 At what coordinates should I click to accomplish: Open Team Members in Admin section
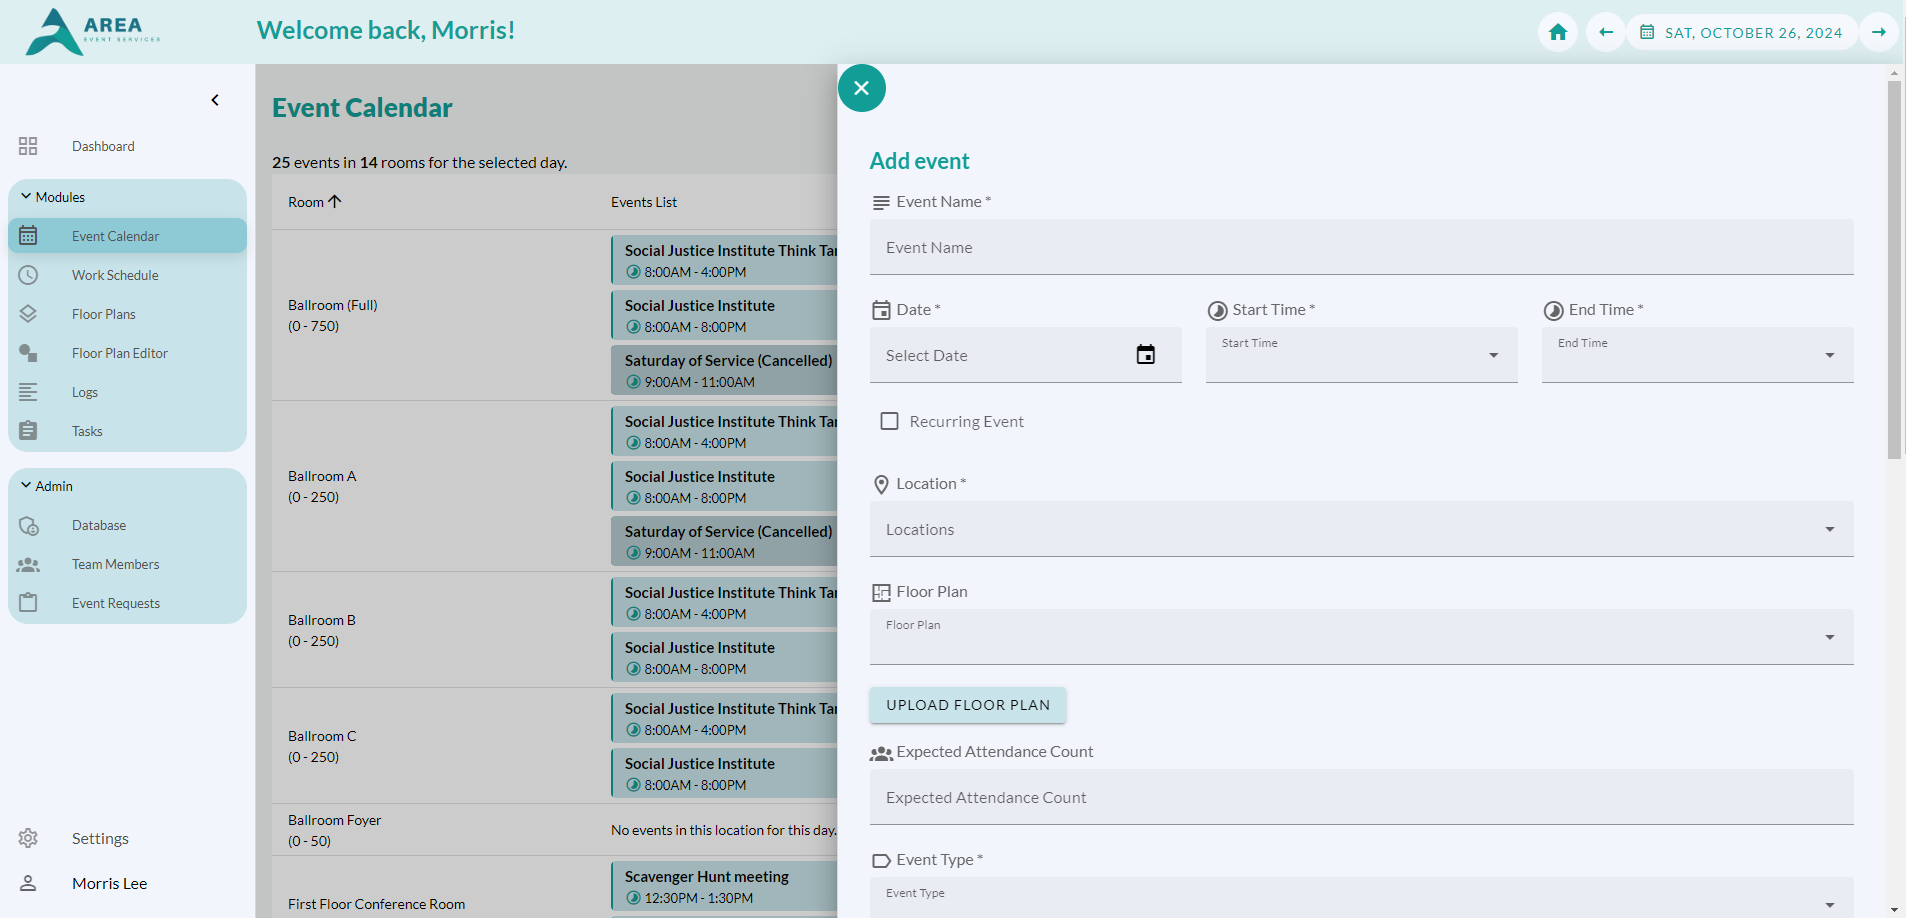115,564
